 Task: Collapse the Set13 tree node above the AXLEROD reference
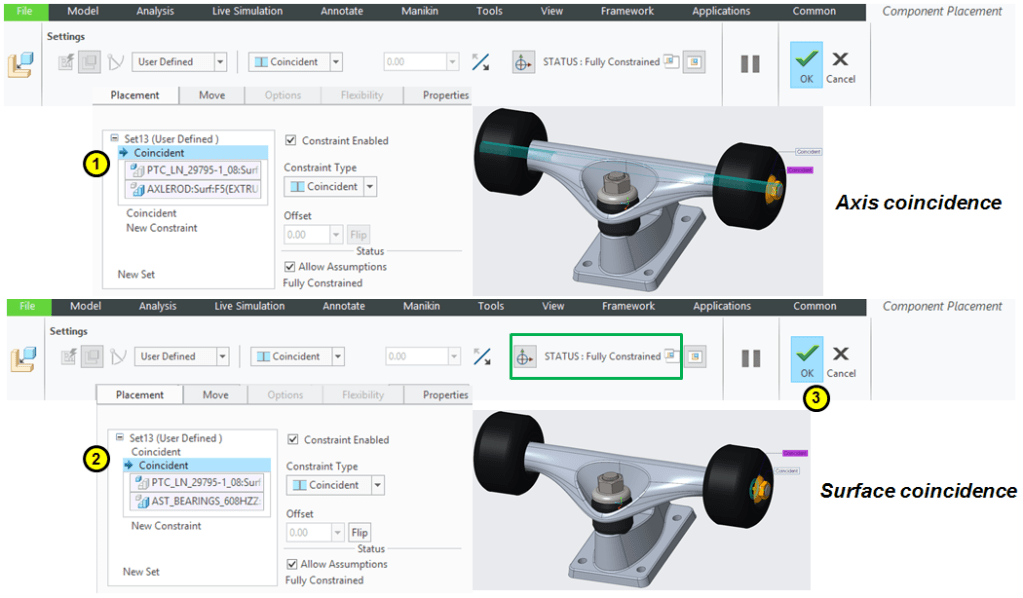pos(115,139)
